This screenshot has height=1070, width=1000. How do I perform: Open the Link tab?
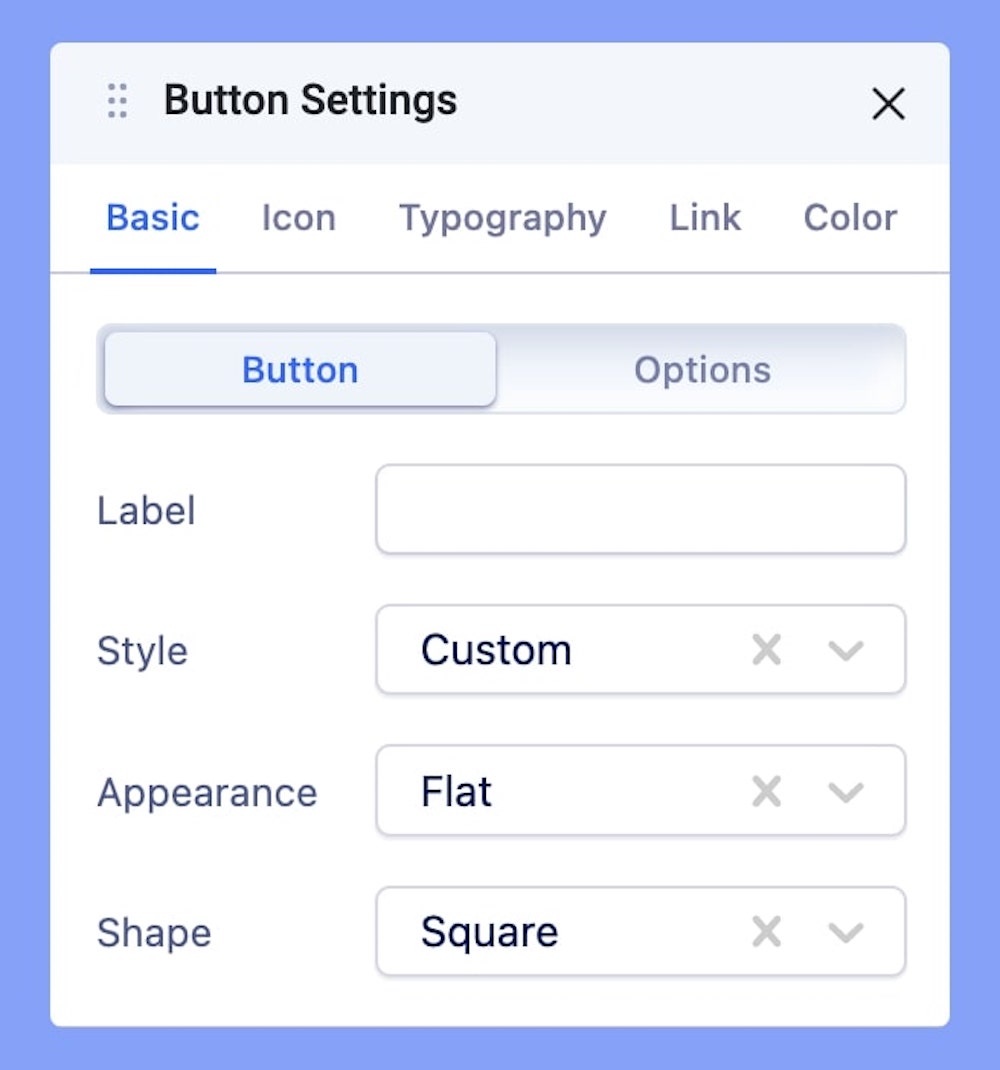coord(705,218)
